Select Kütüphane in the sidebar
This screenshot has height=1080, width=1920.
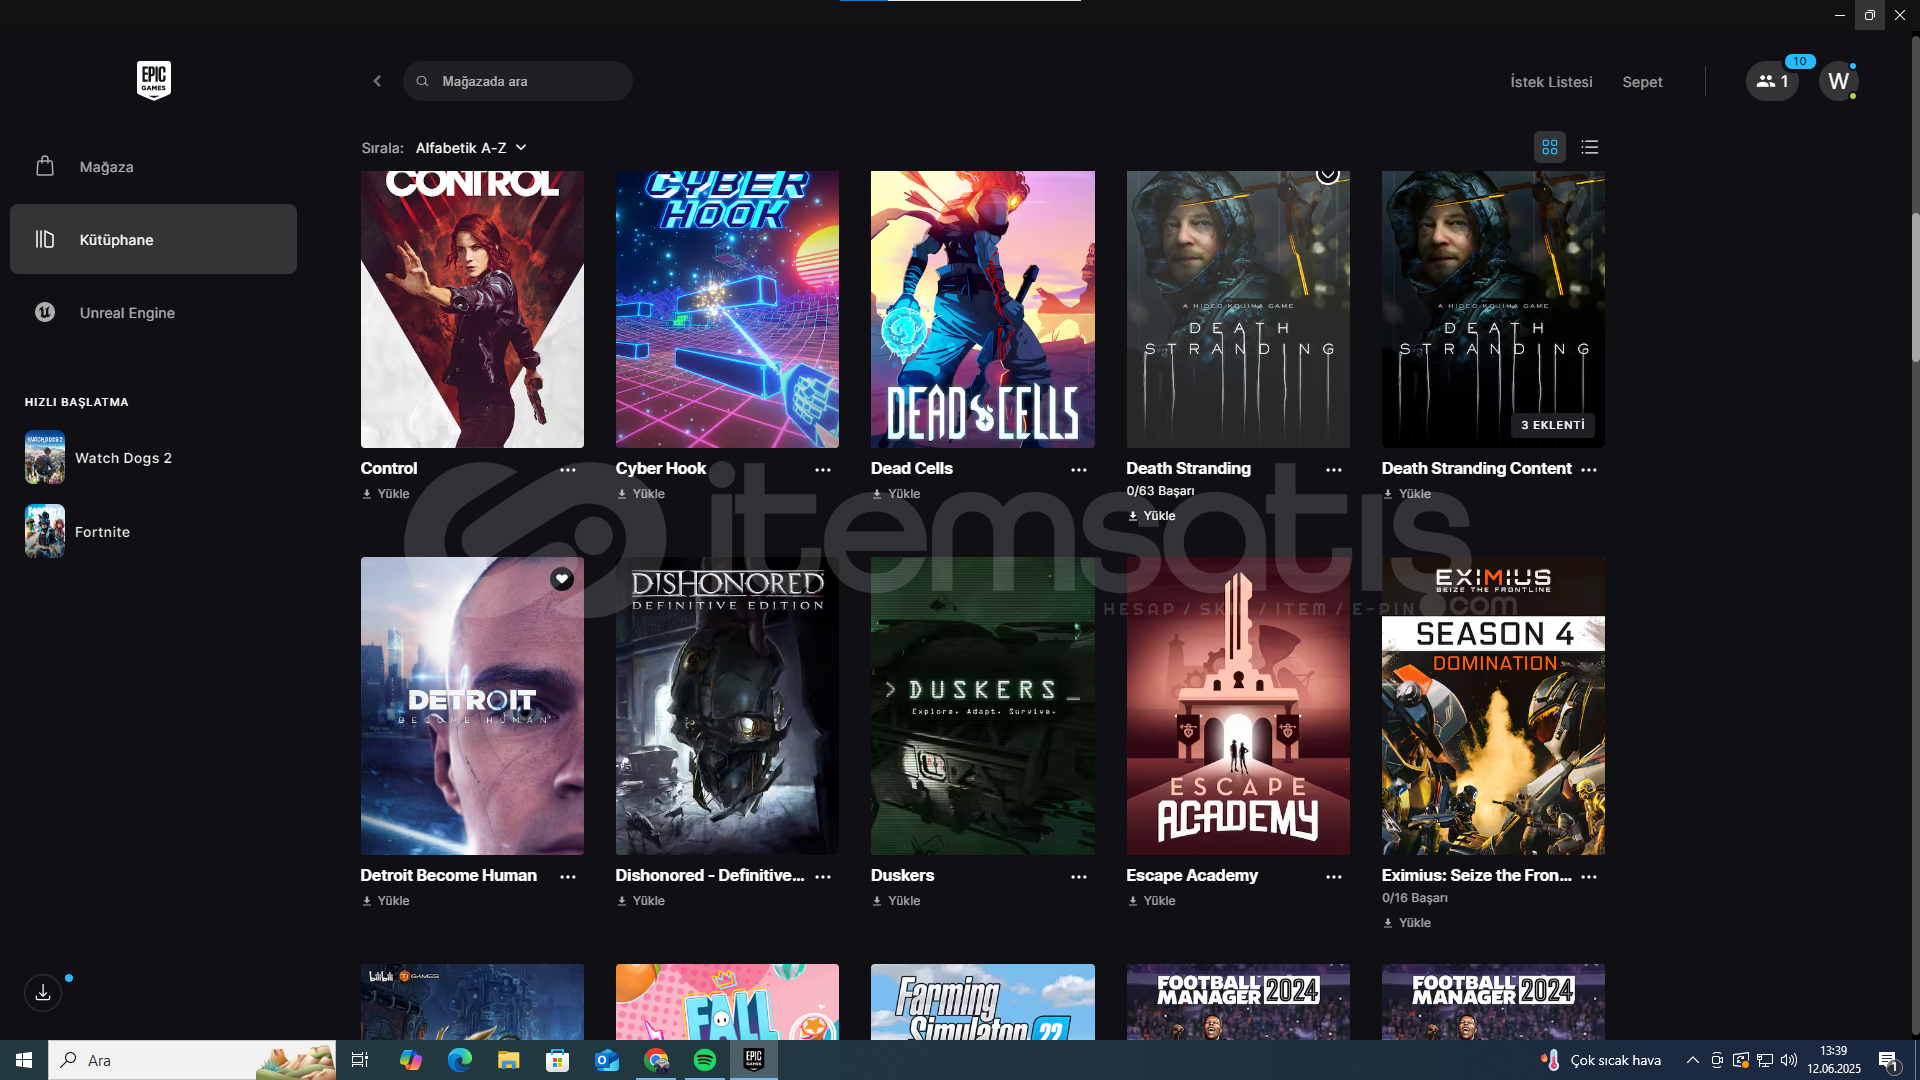click(x=153, y=239)
